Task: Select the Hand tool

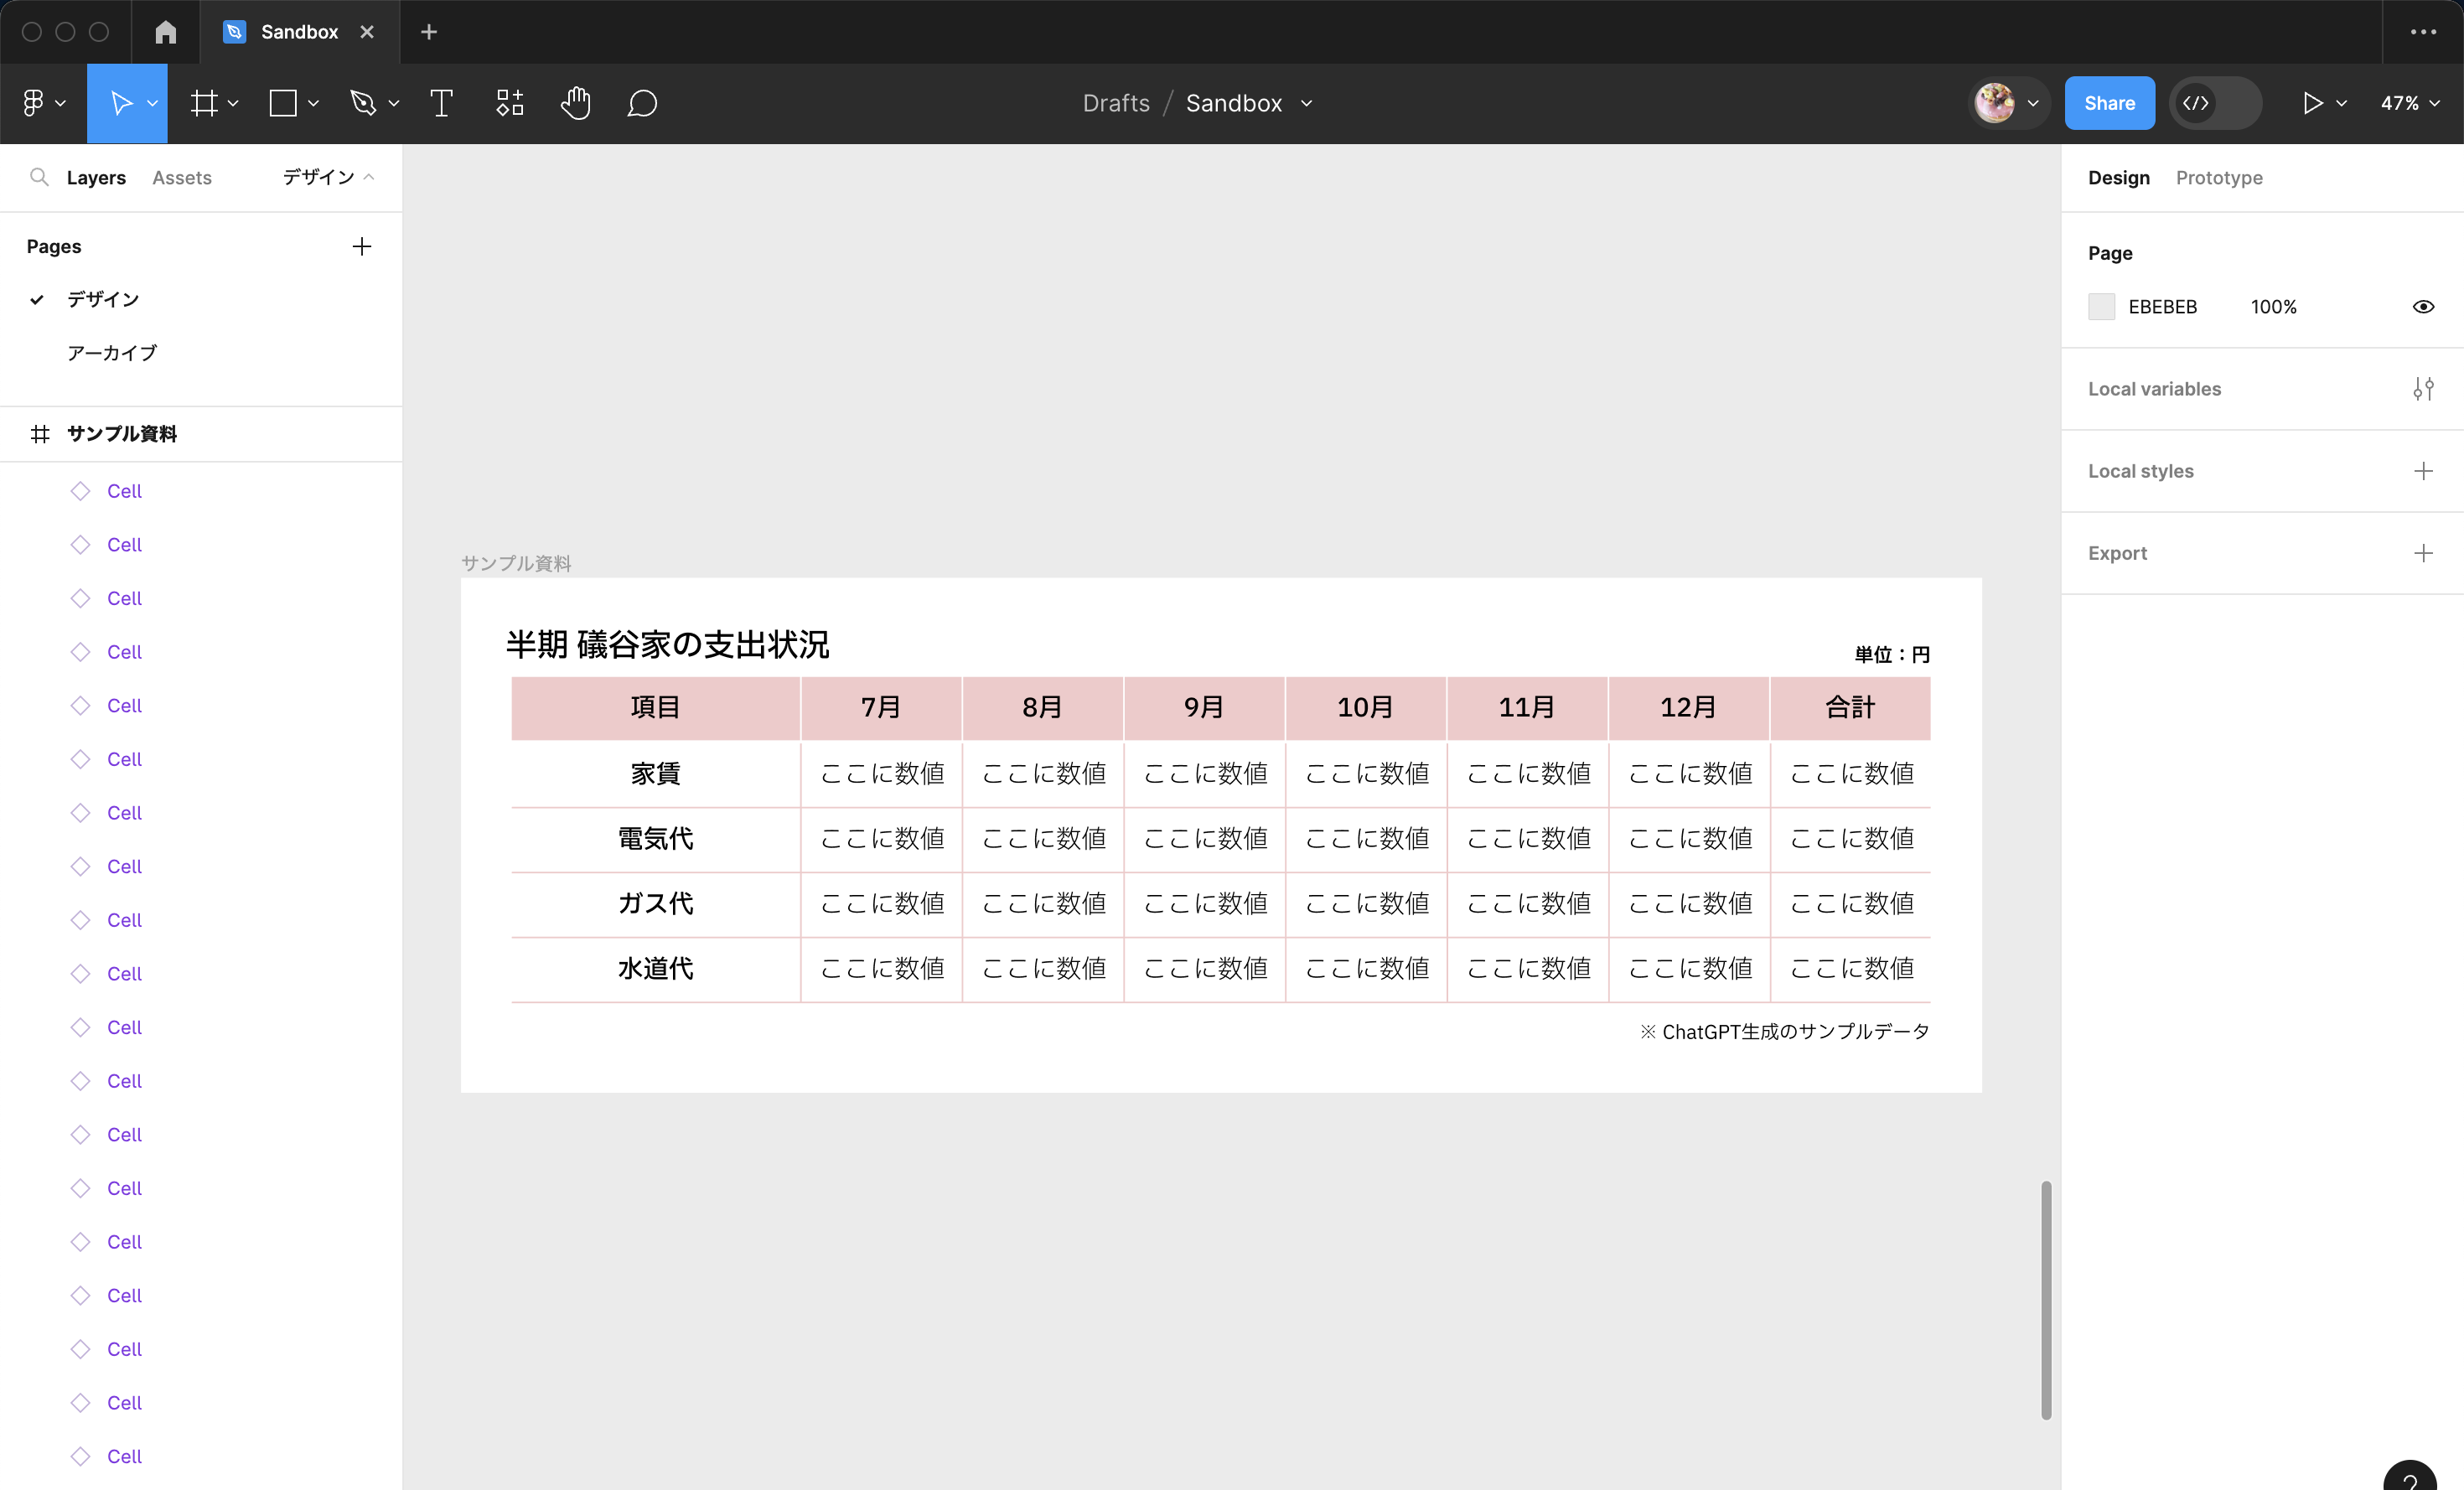Action: pyautogui.click(x=575, y=103)
